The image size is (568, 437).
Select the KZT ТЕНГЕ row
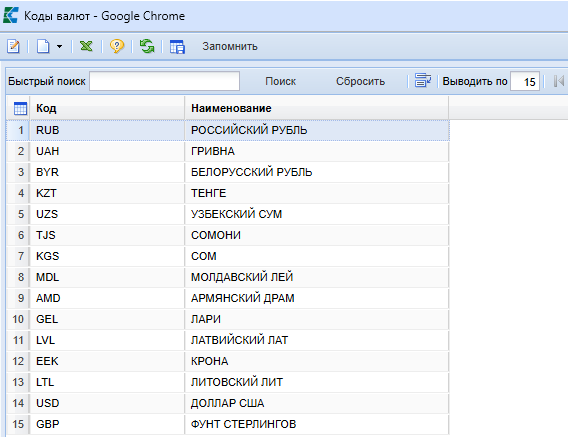pyautogui.click(x=228, y=193)
